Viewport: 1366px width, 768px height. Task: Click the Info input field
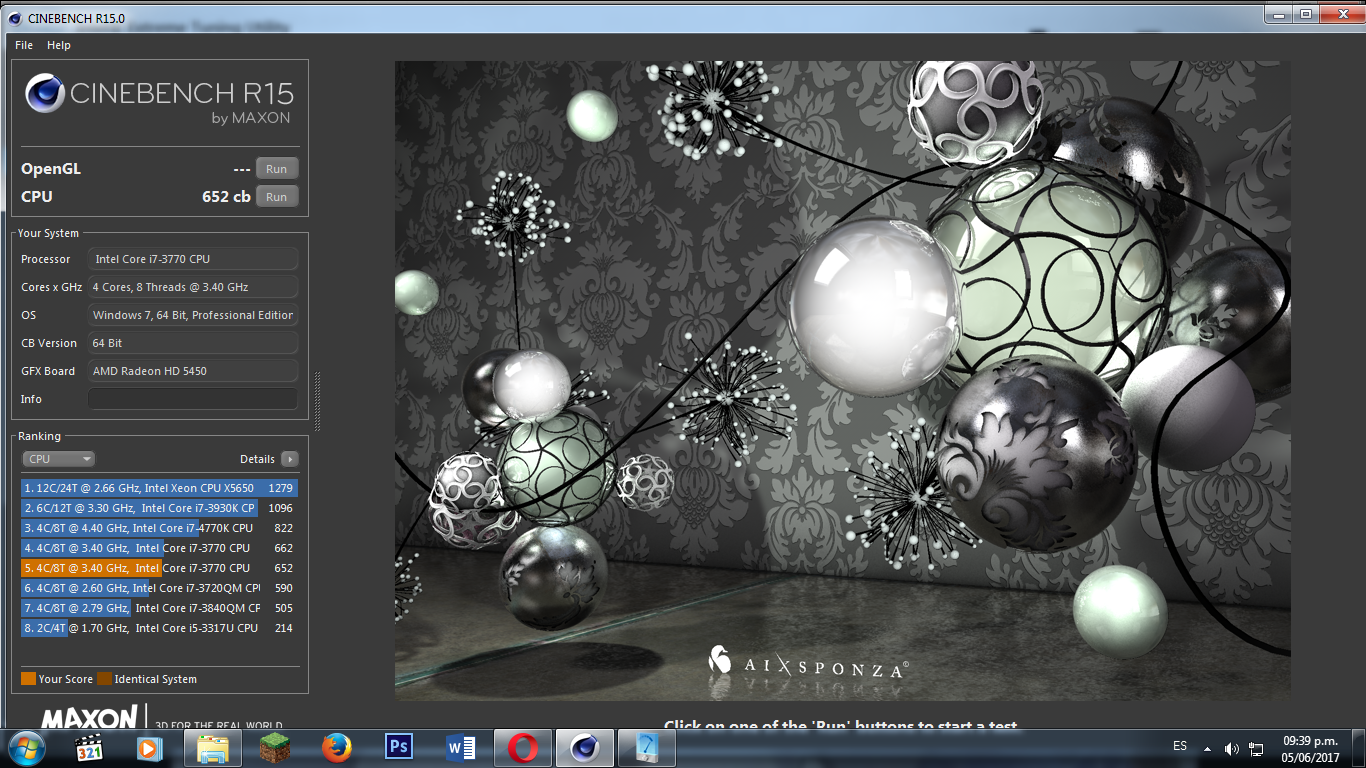[193, 399]
